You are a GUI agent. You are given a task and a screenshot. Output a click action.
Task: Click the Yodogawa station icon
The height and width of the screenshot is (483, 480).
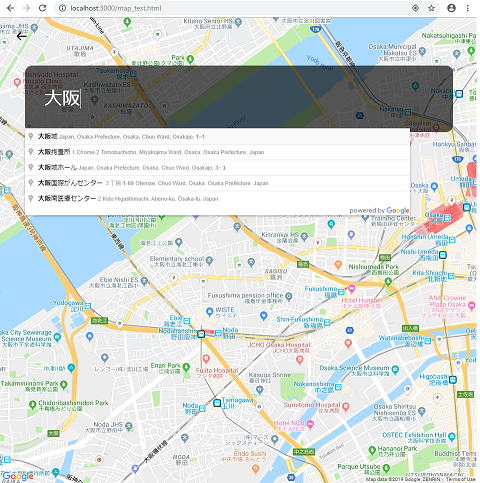click(x=88, y=306)
